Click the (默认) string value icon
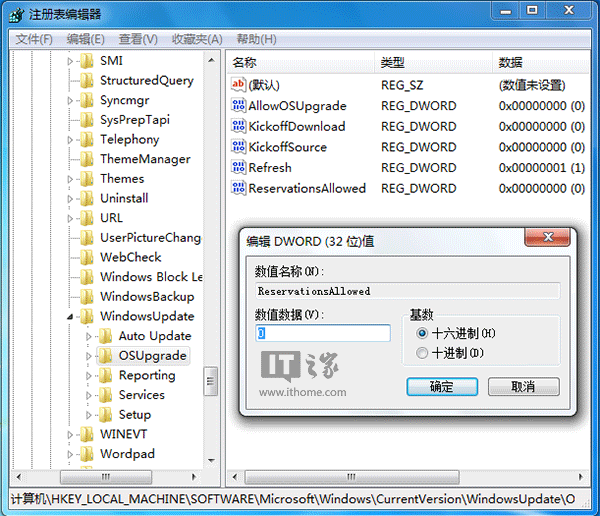Viewport: 600px width, 516px height. [x=238, y=85]
